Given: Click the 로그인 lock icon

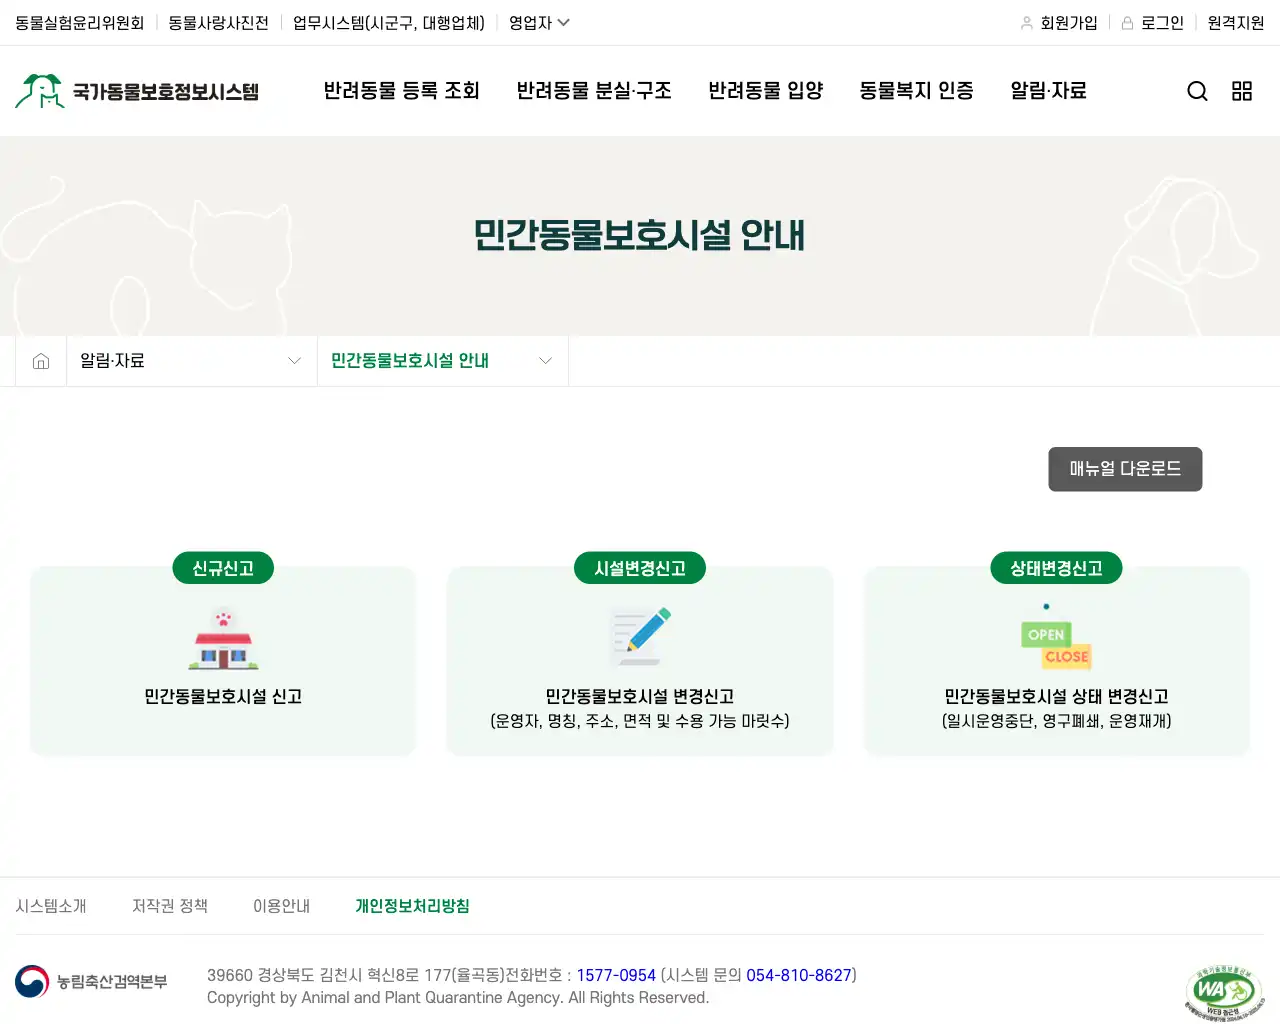Looking at the screenshot, I should coord(1127,23).
